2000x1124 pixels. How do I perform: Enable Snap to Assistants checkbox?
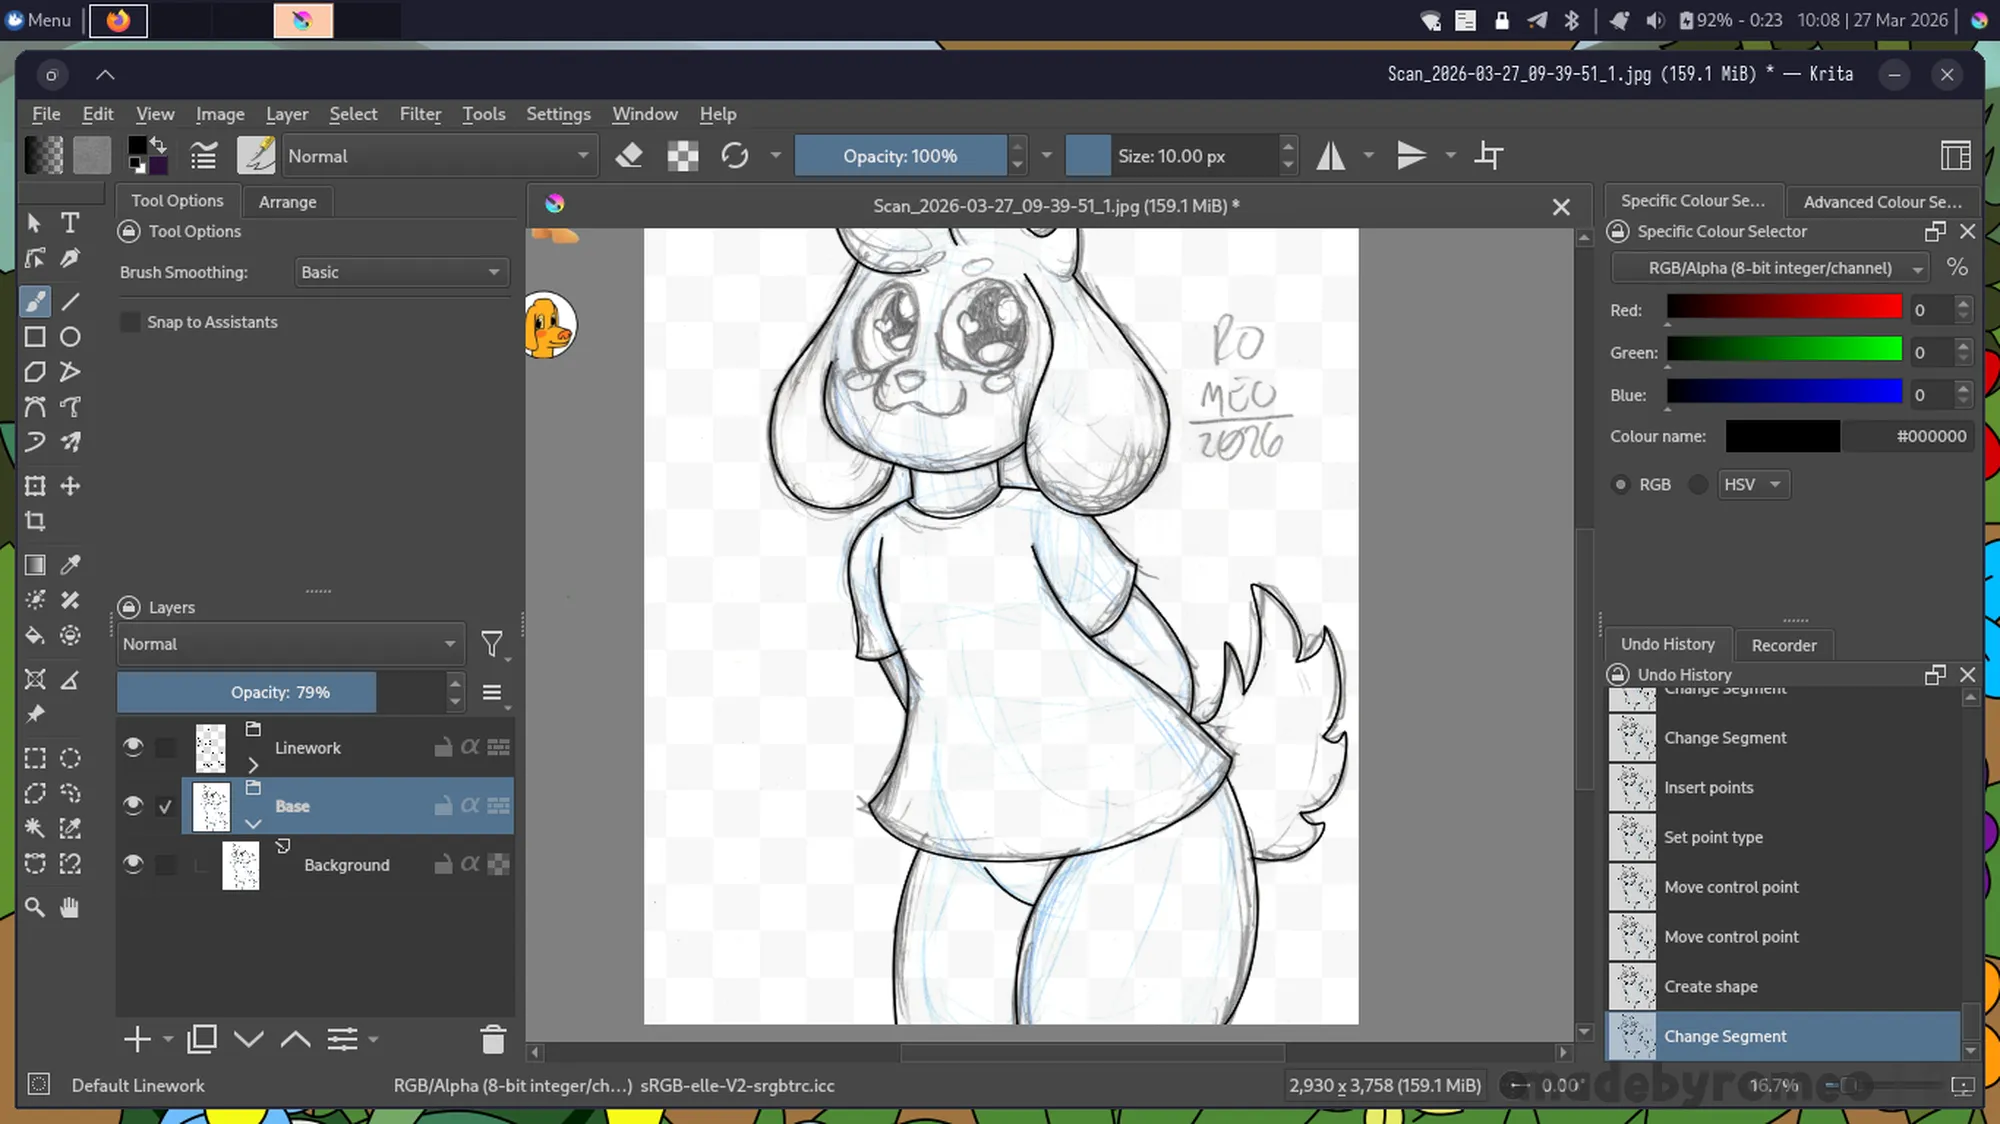pyautogui.click(x=131, y=322)
